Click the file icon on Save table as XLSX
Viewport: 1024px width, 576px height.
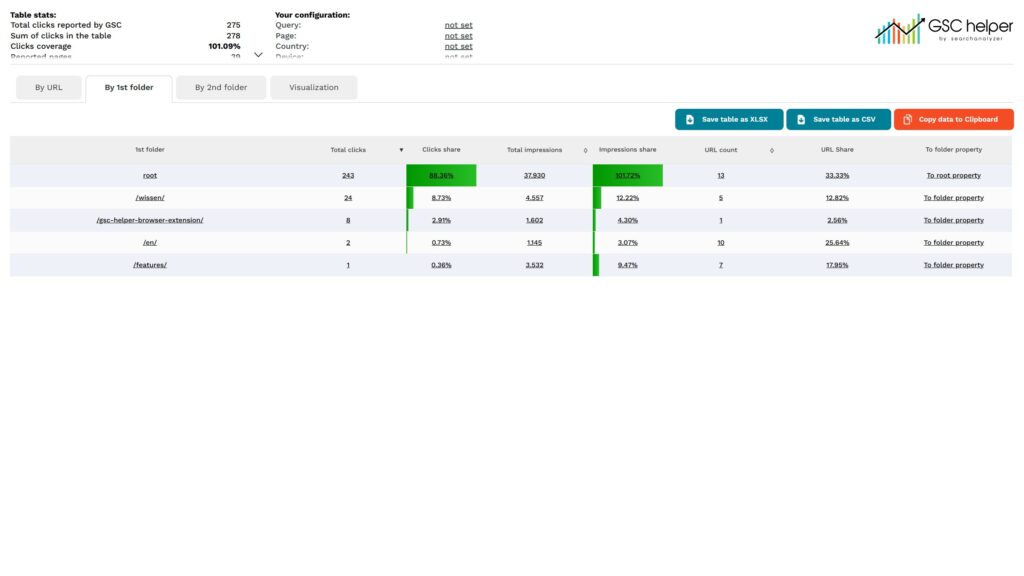pos(690,120)
